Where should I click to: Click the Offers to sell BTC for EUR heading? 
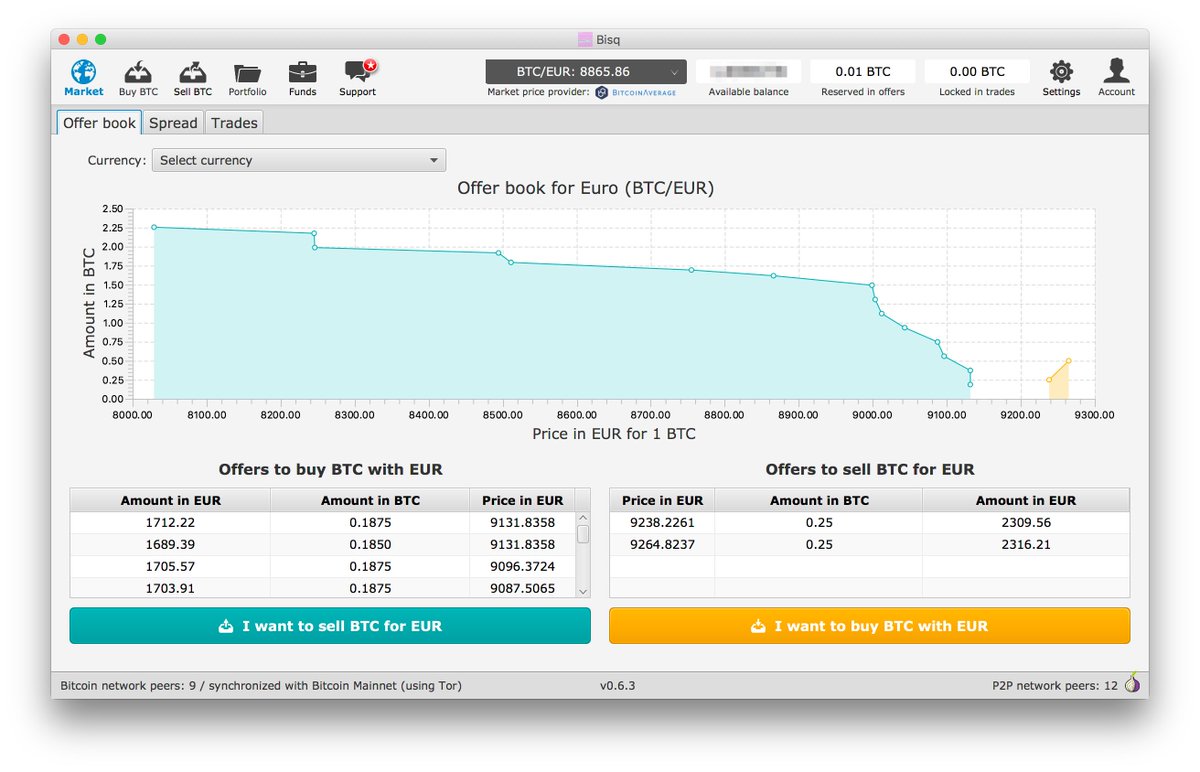tap(869, 469)
